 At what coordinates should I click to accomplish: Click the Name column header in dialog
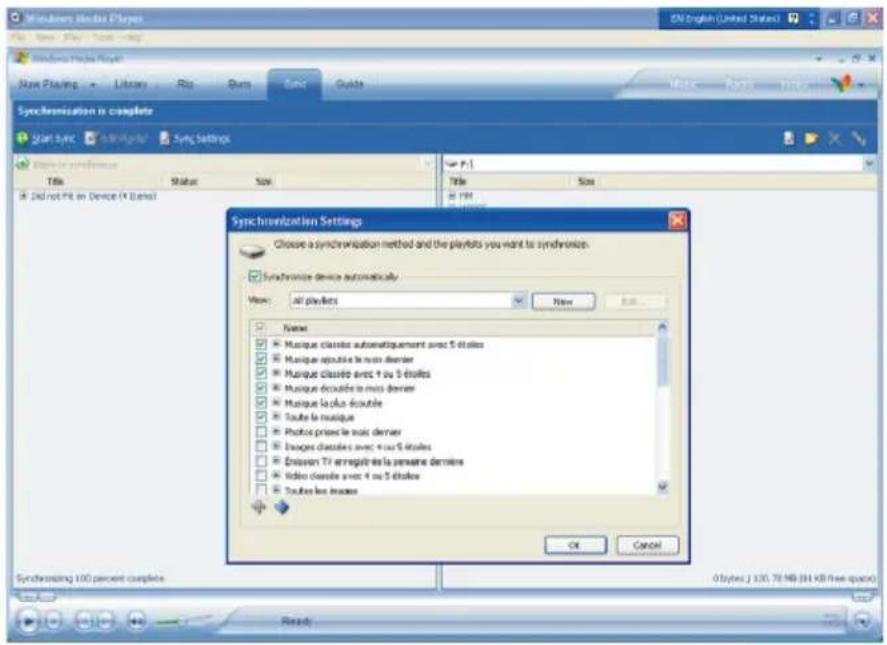tap(295, 328)
